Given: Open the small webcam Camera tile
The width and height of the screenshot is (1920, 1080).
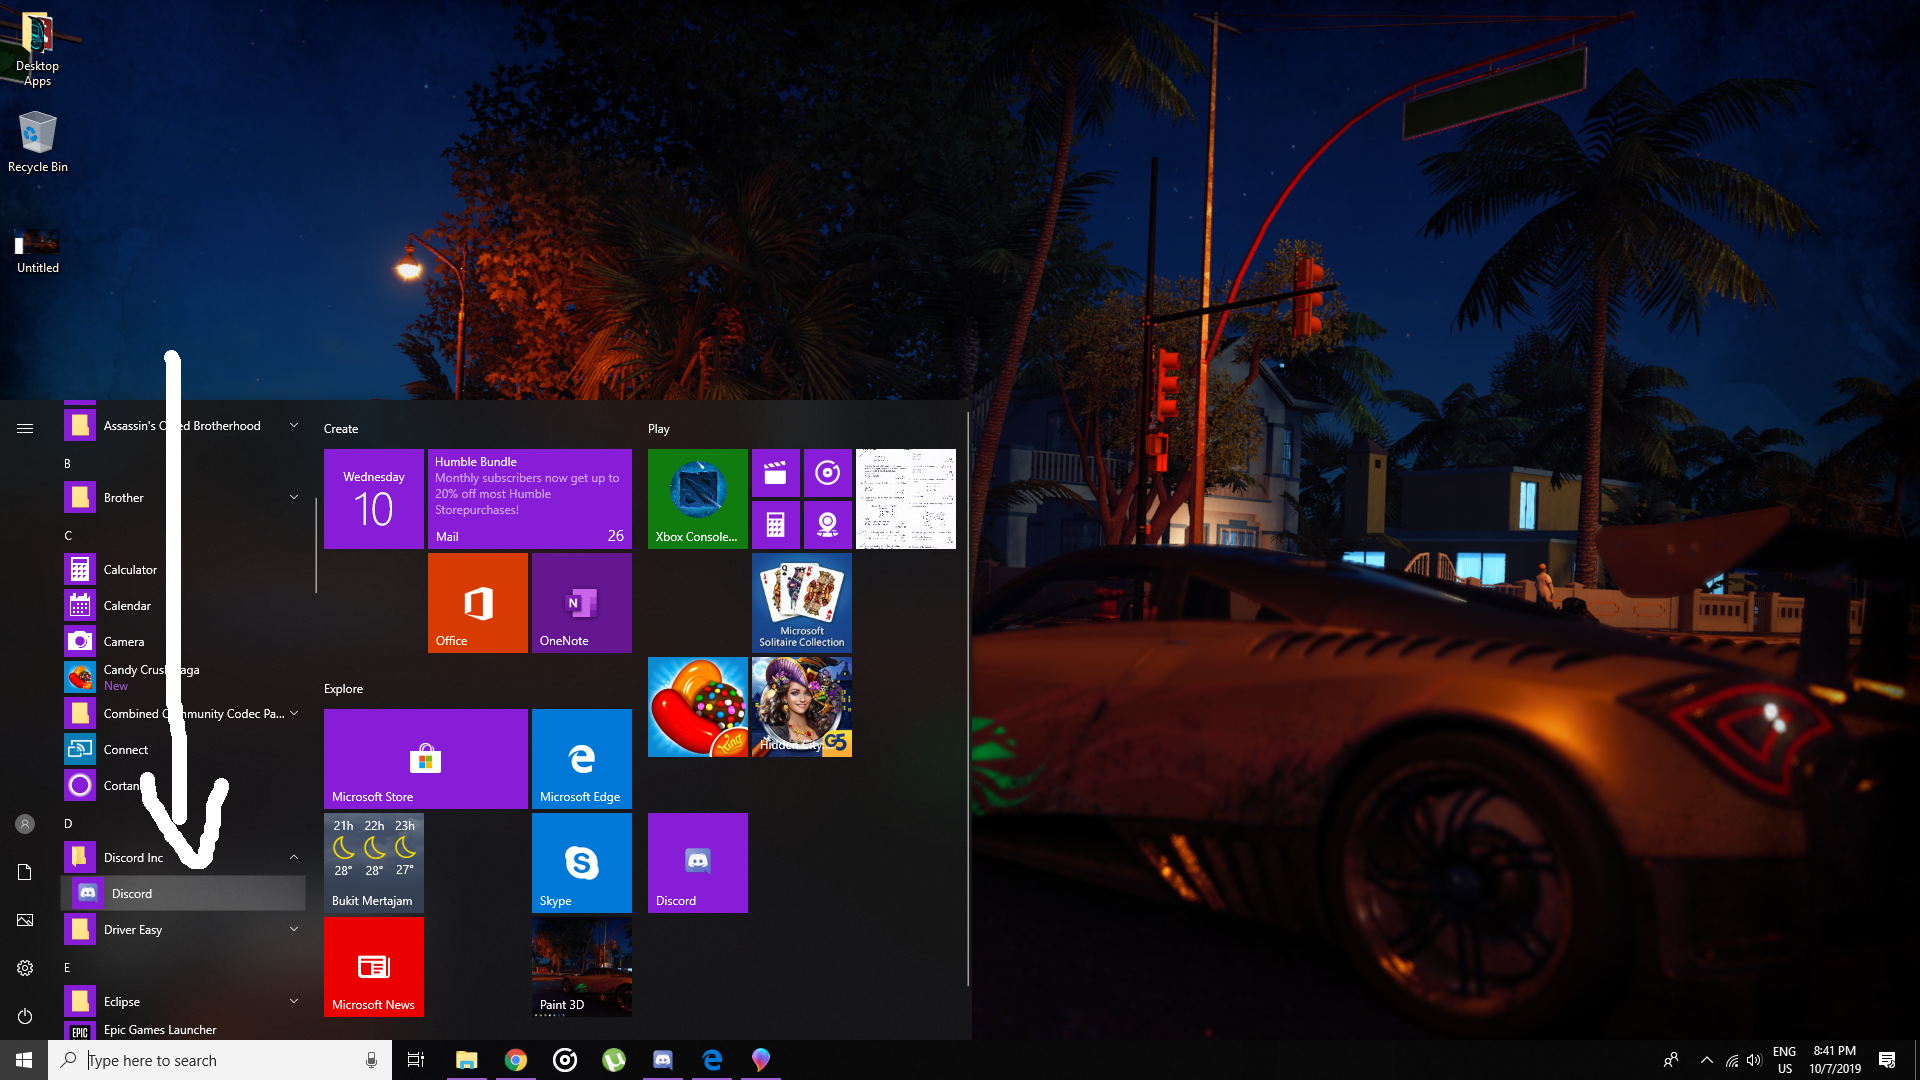Looking at the screenshot, I should tap(828, 525).
